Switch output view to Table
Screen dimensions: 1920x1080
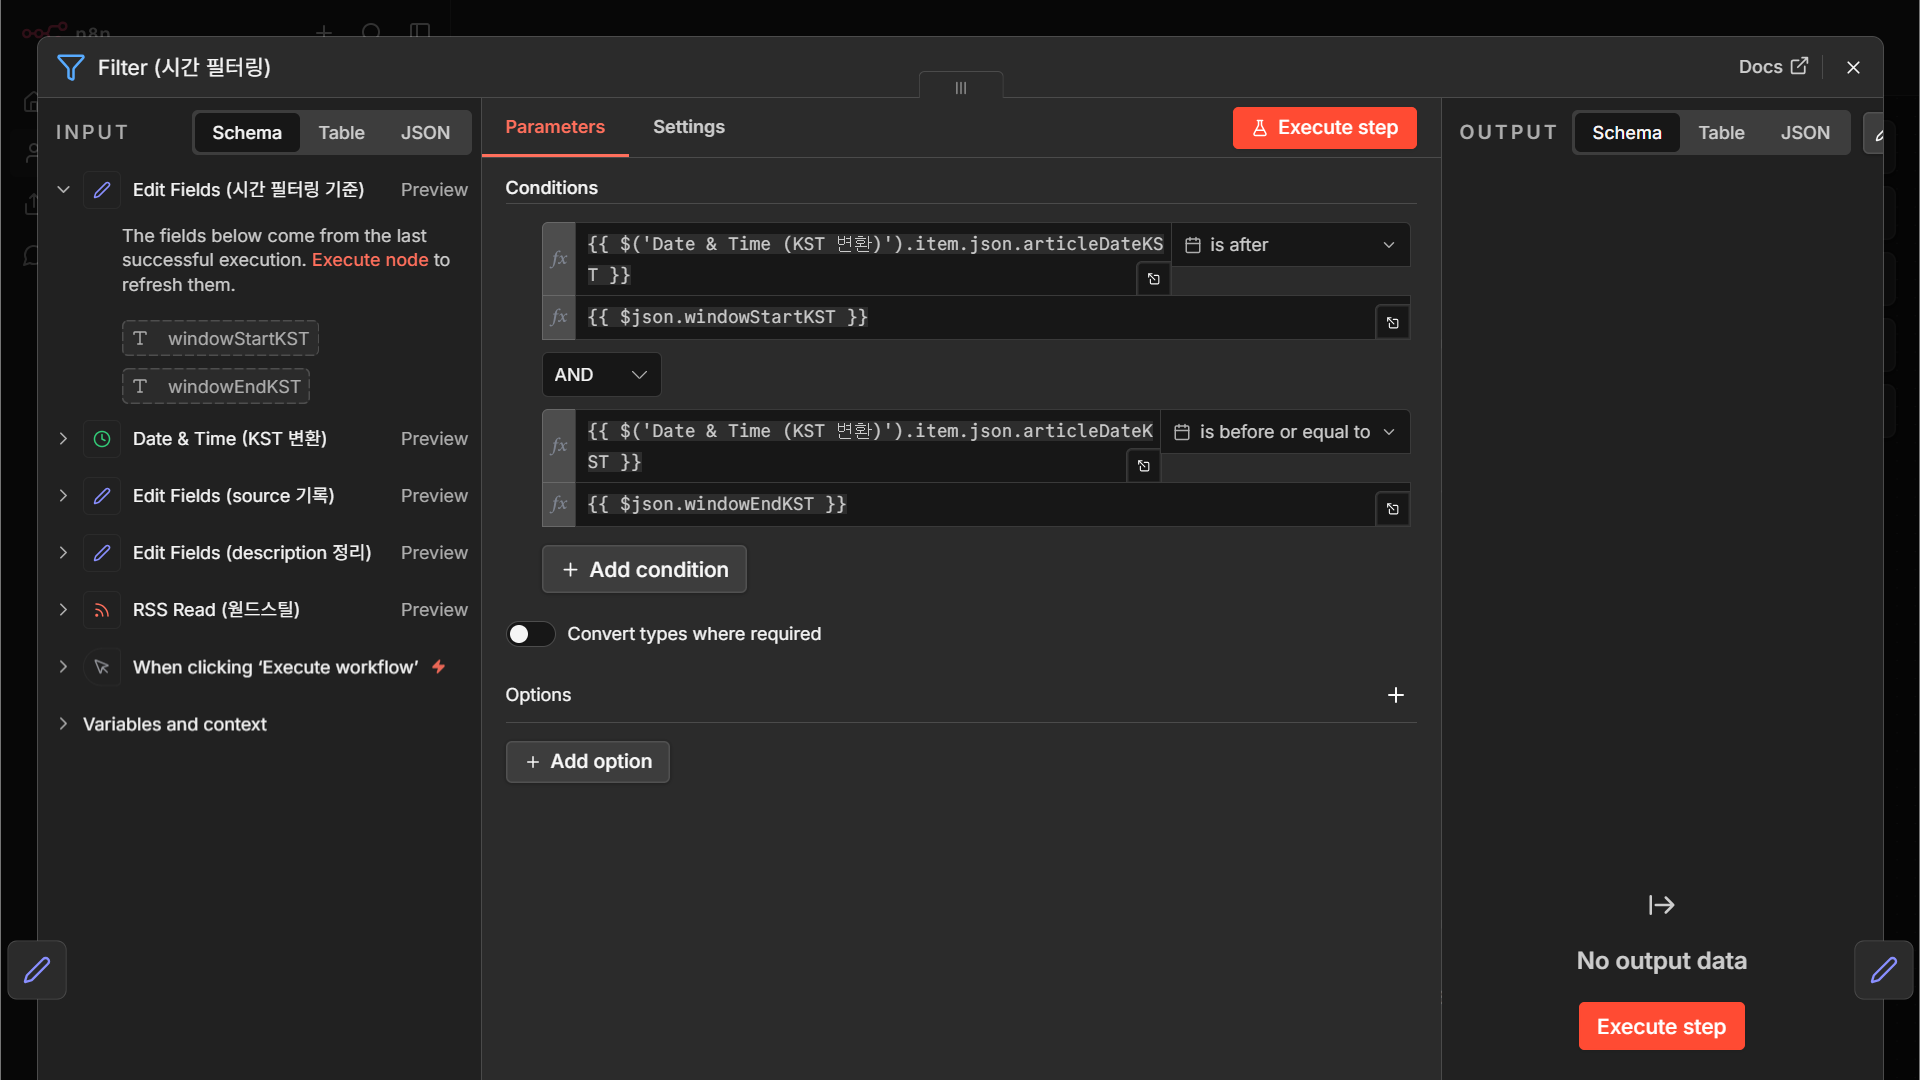1721,132
